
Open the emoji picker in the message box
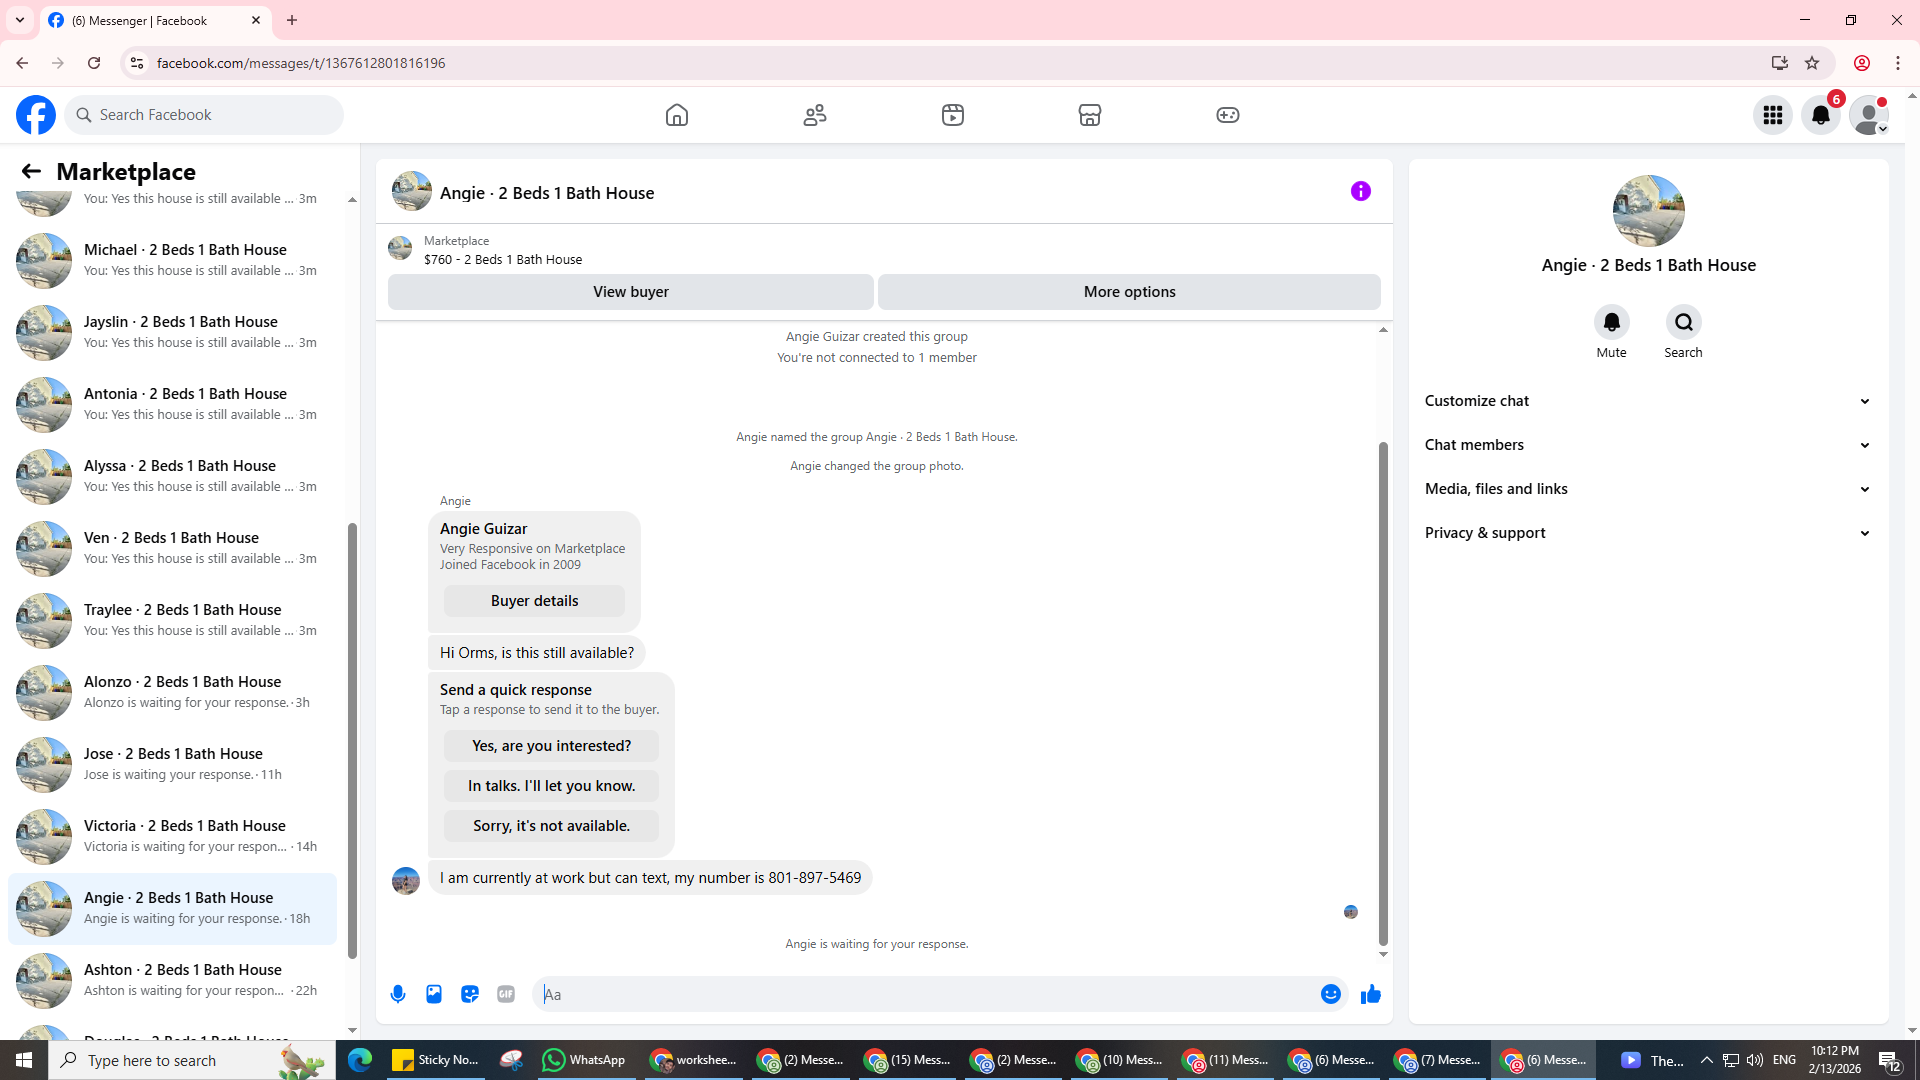click(x=1330, y=994)
